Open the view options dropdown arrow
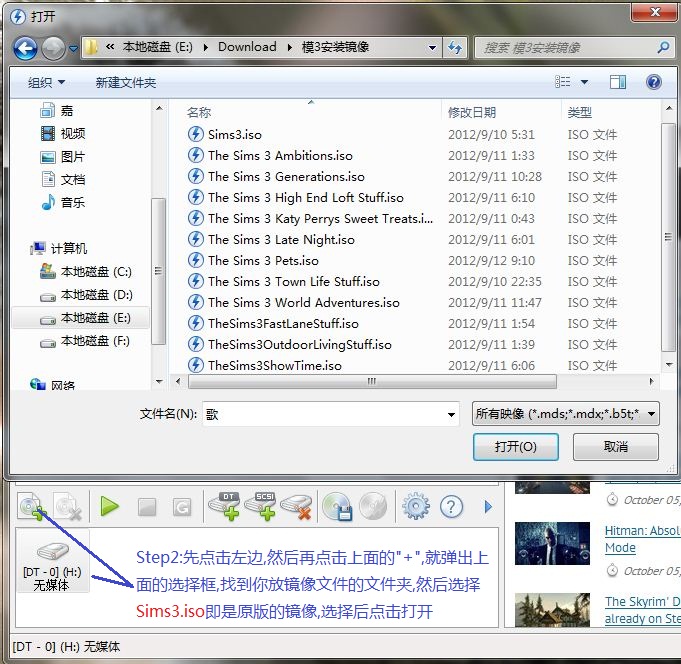The image size is (681, 664). [585, 82]
